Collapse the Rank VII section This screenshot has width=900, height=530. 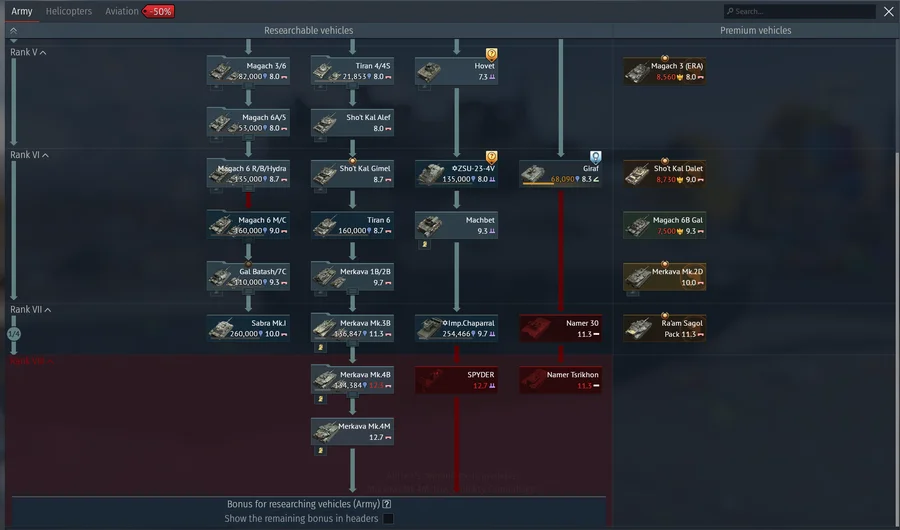[48, 310]
